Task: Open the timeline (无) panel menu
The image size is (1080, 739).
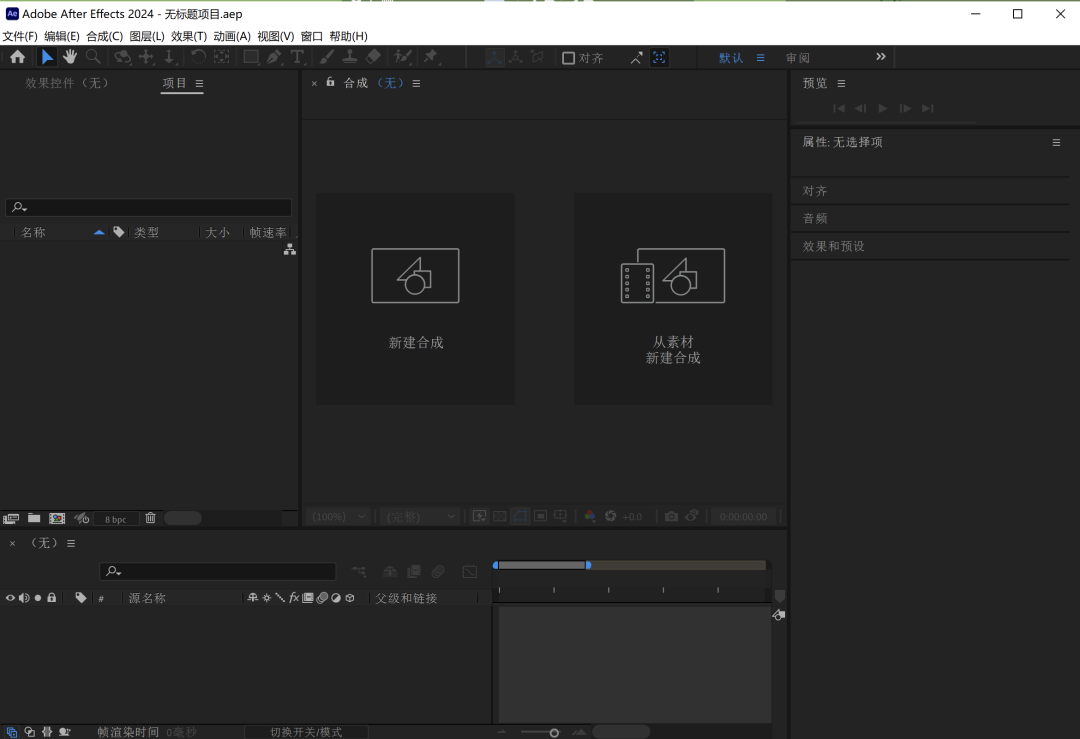Action: [71, 543]
